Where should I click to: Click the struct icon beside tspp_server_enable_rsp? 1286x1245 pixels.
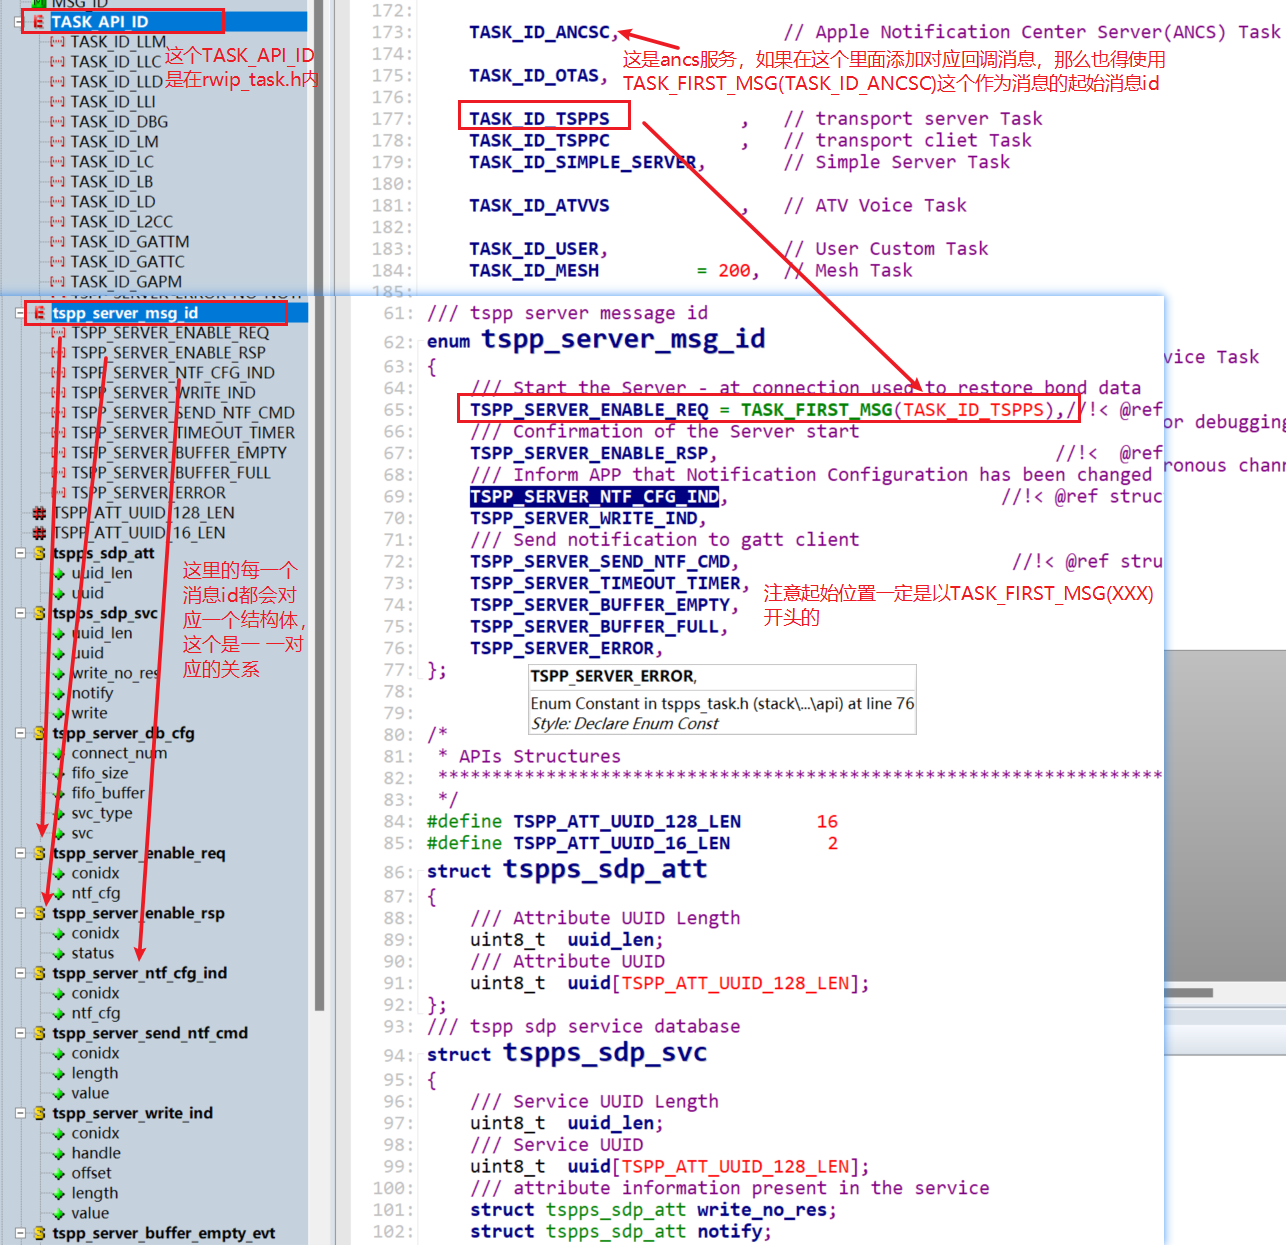(x=40, y=913)
